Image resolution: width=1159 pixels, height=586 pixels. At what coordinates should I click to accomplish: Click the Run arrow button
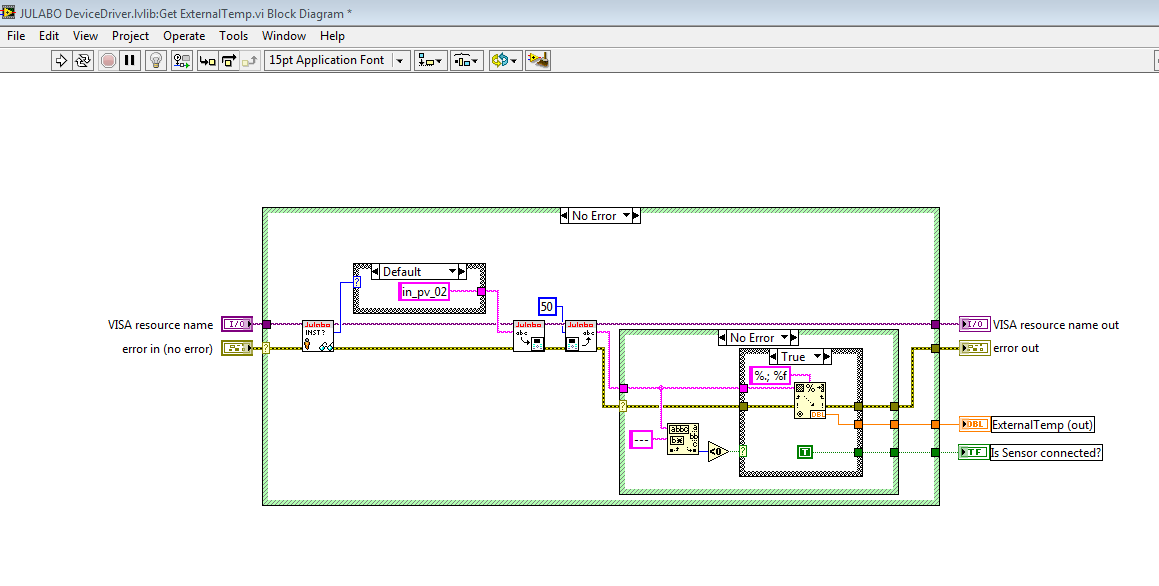click(x=61, y=60)
